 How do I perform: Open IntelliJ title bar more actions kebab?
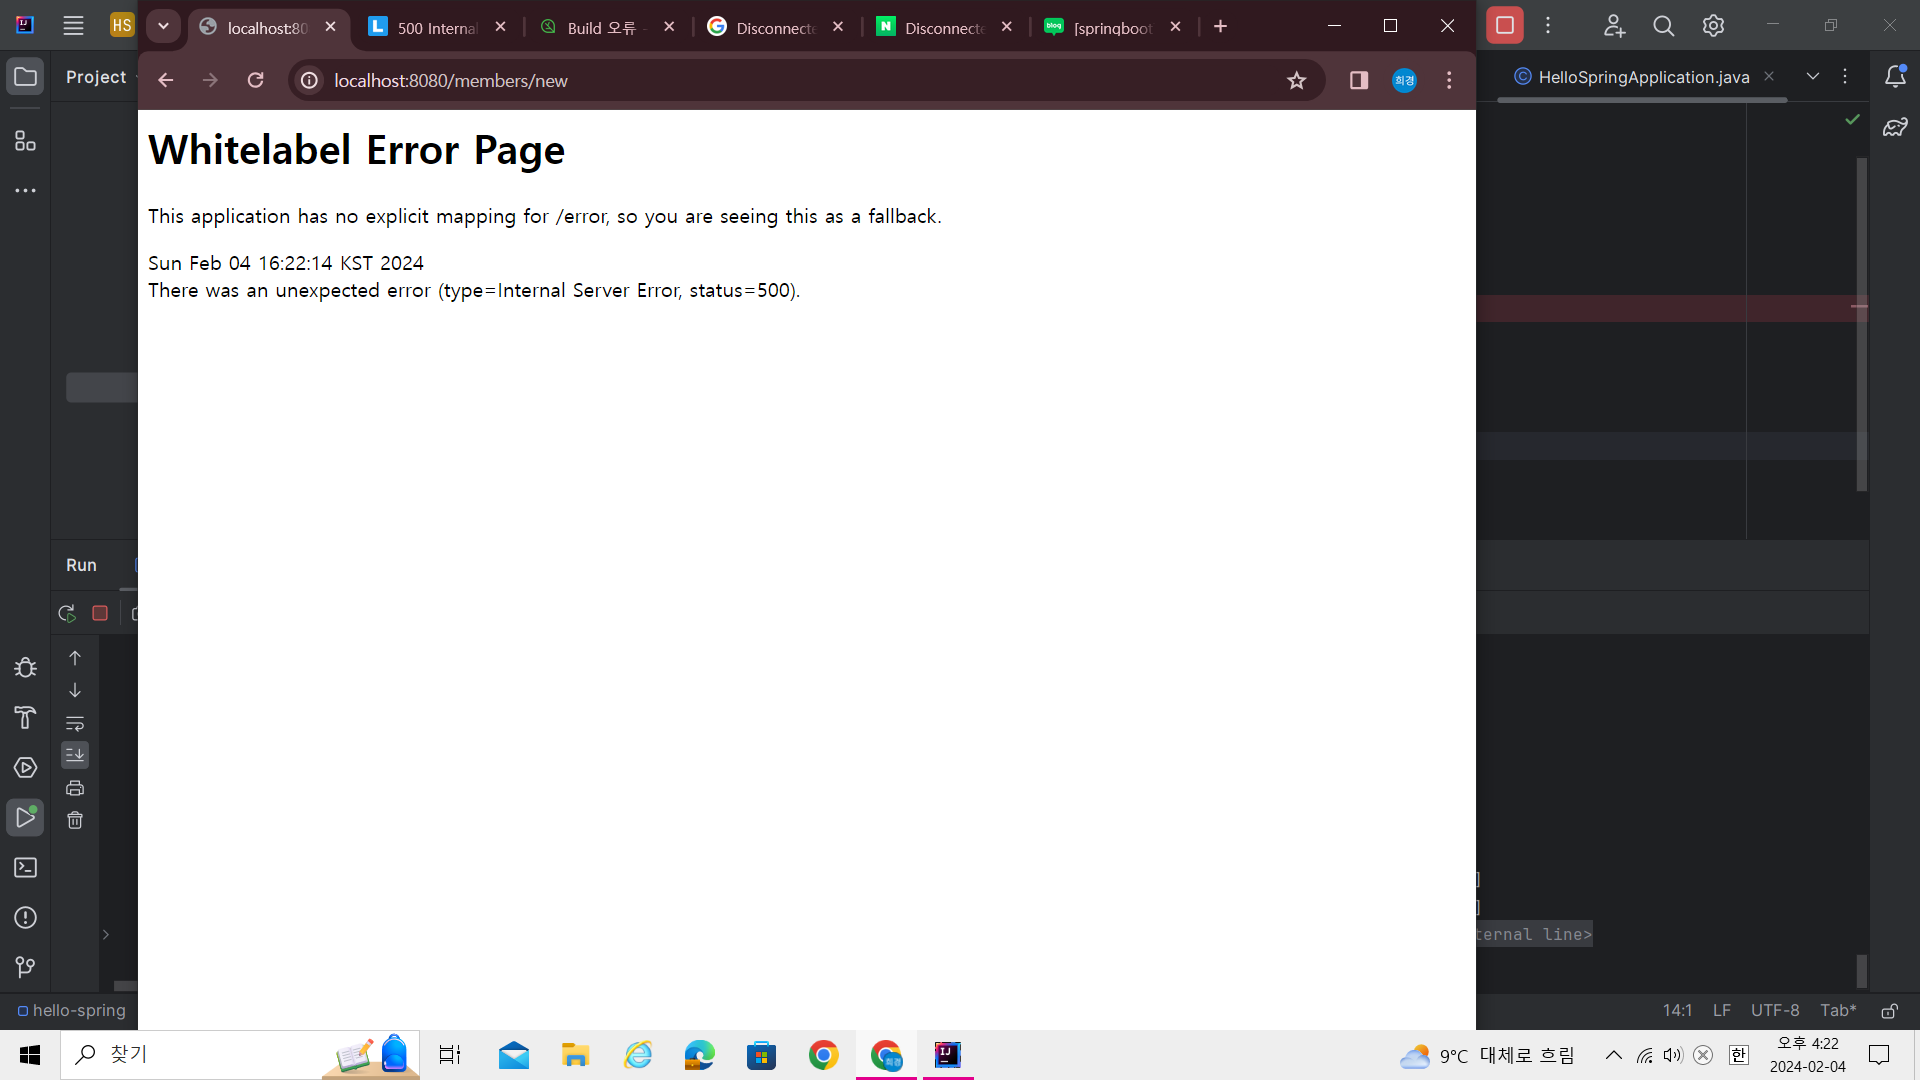[x=1548, y=25]
